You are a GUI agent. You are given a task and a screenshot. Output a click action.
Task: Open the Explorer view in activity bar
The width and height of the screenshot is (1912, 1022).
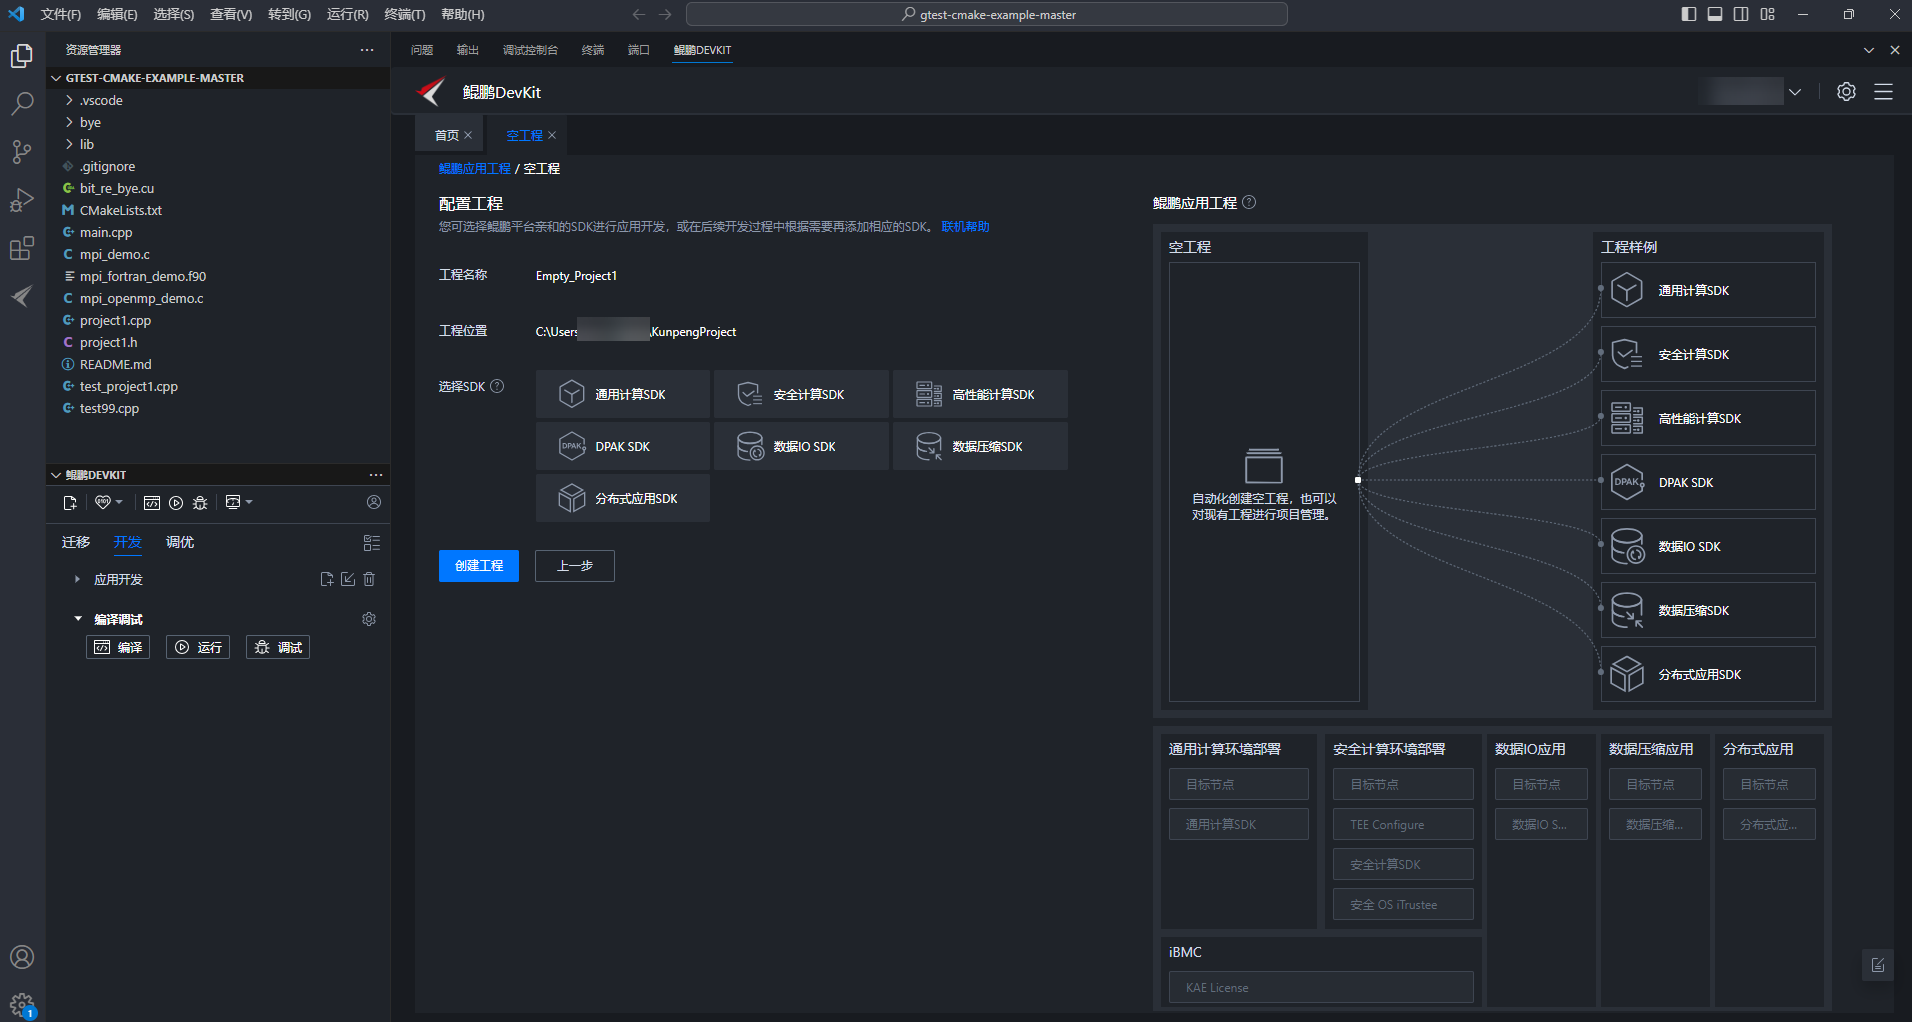click(x=22, y=56)
